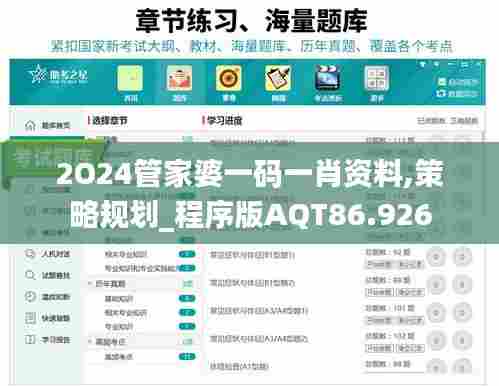Click the 学习进度 panel heading

coord(224,120)
